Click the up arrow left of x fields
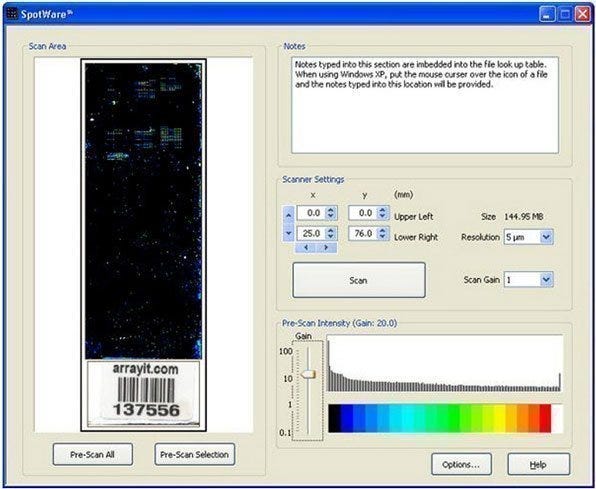 point(288,215)
